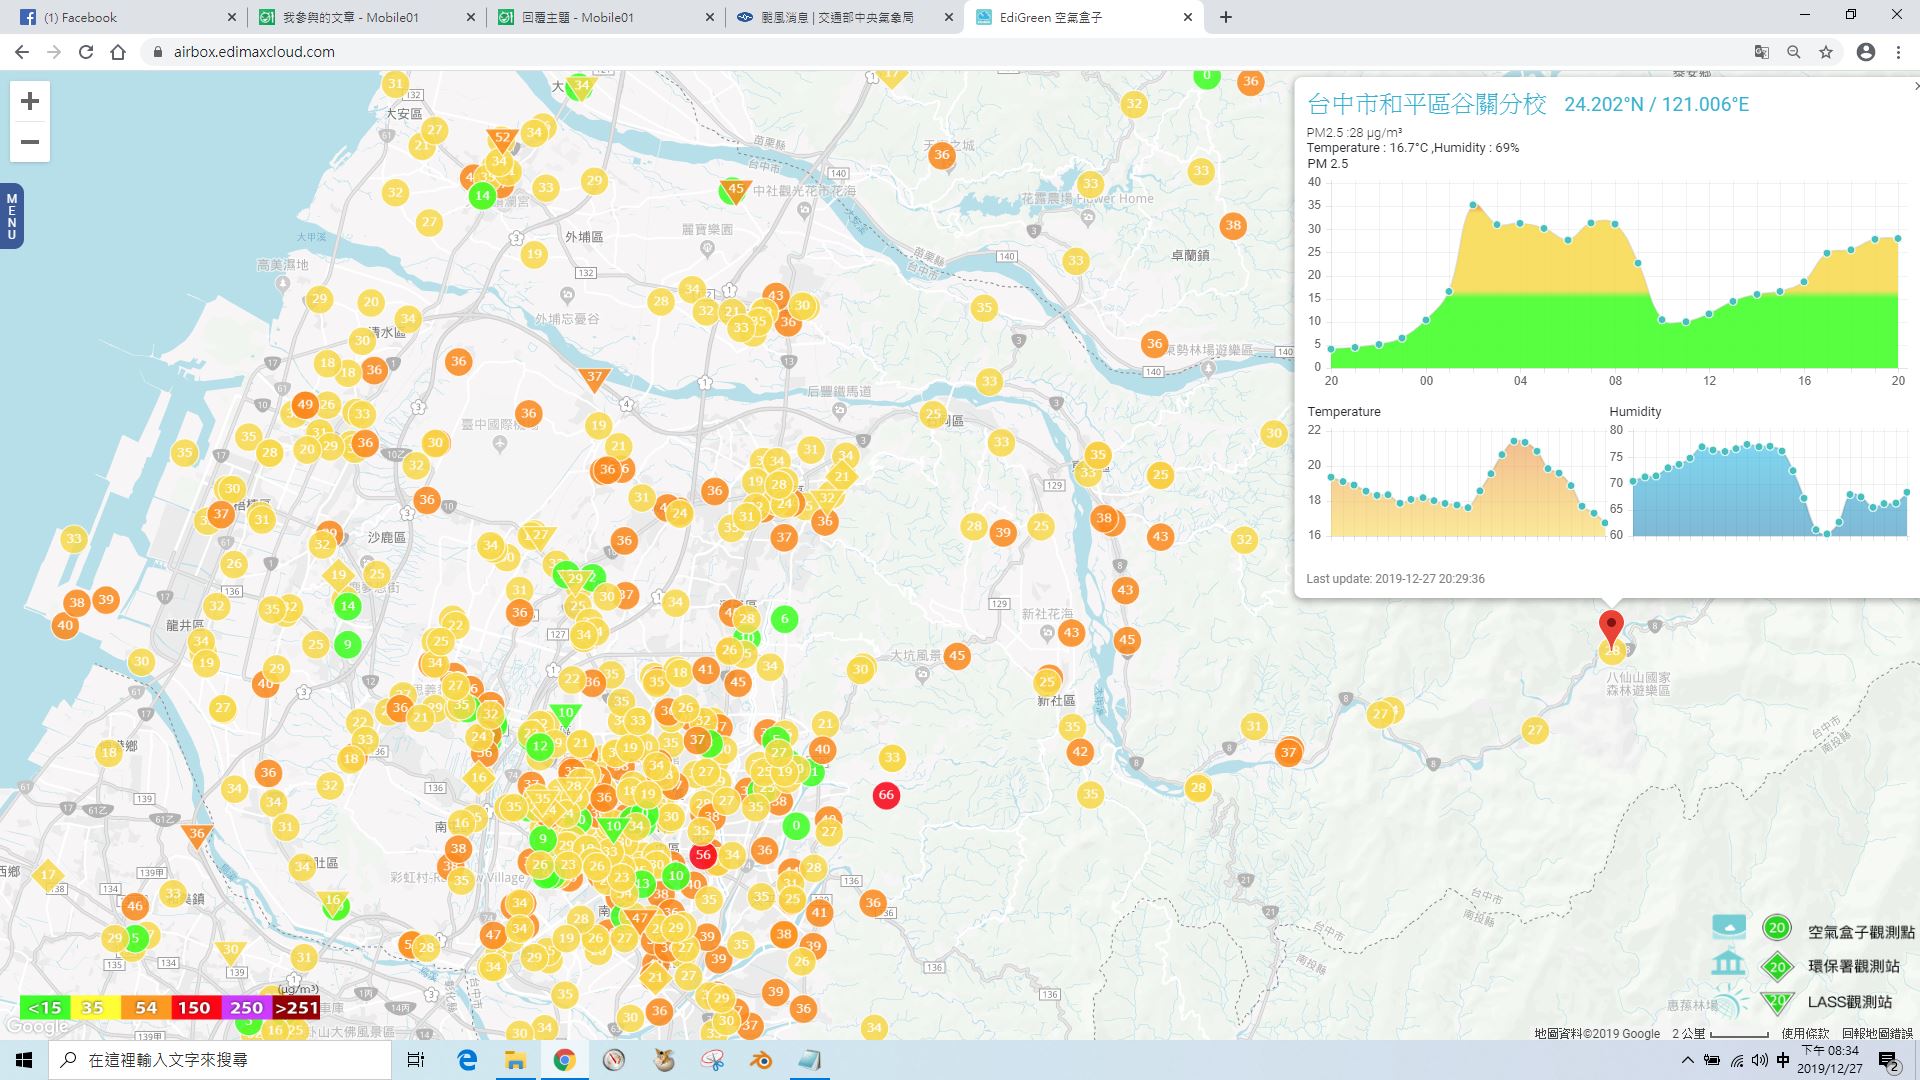Click the Temperature chart area
Viewport: 1920px width, 1080px height.
[1468, 485]
